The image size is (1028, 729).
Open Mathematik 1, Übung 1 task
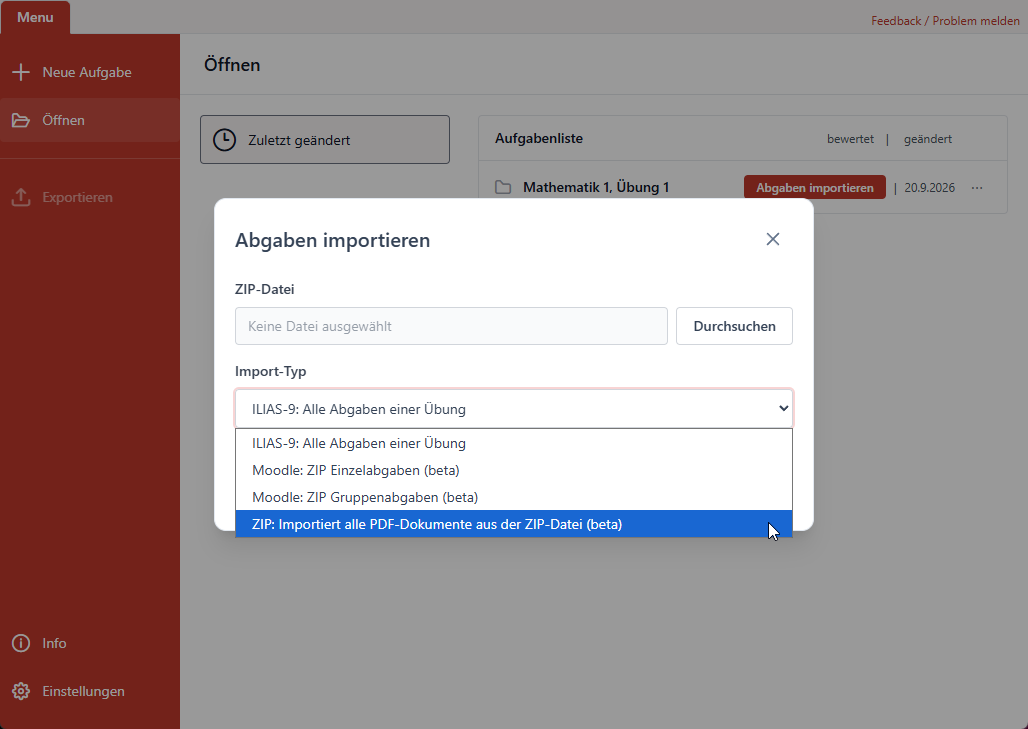point(596,187)
